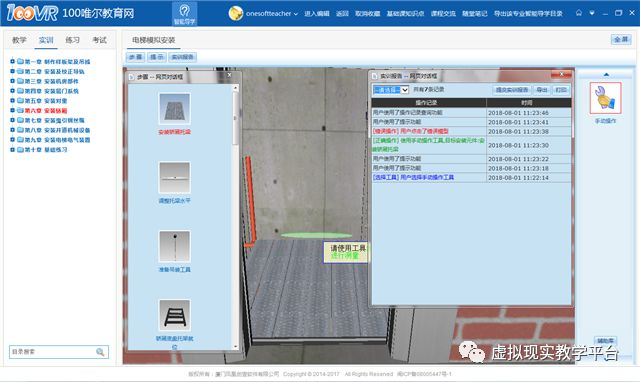The image size is (640, 382).
Task: Expand the 第二章 tree node
Action: coord(12,71)
